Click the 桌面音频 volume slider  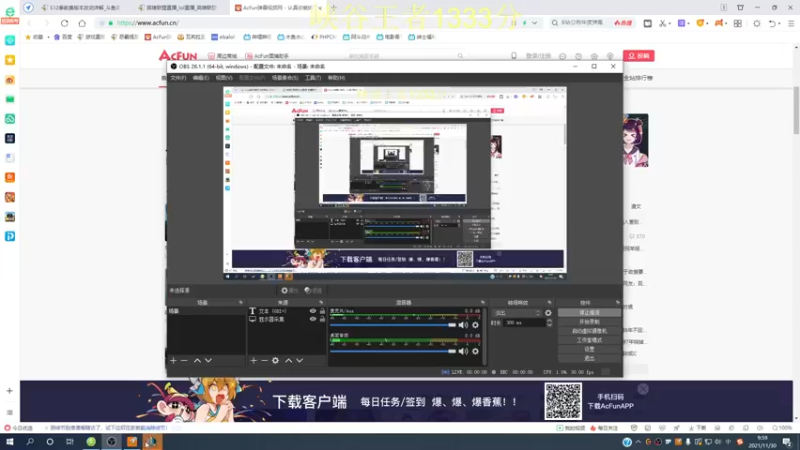point(393,351)
